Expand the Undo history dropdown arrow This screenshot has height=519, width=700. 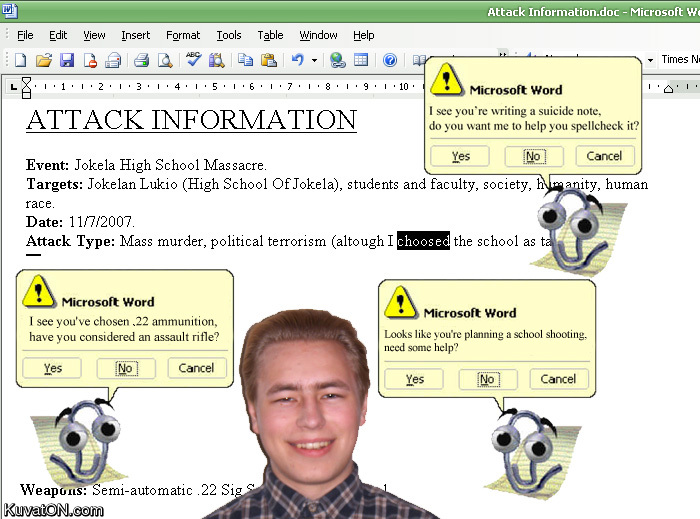pos(314,61)
